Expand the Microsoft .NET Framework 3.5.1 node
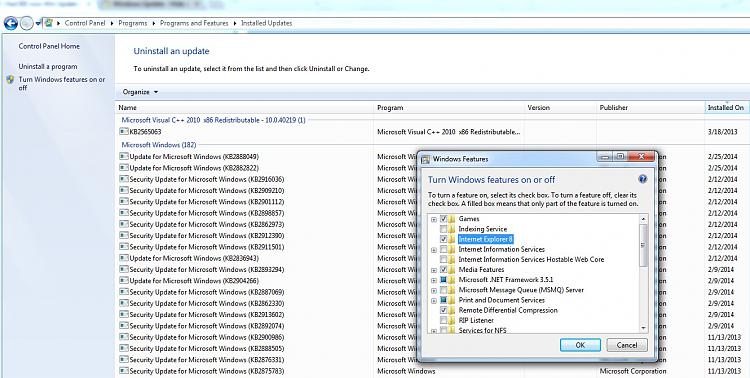The height and width of the screenshot is (378, 750). pos(434,280)
